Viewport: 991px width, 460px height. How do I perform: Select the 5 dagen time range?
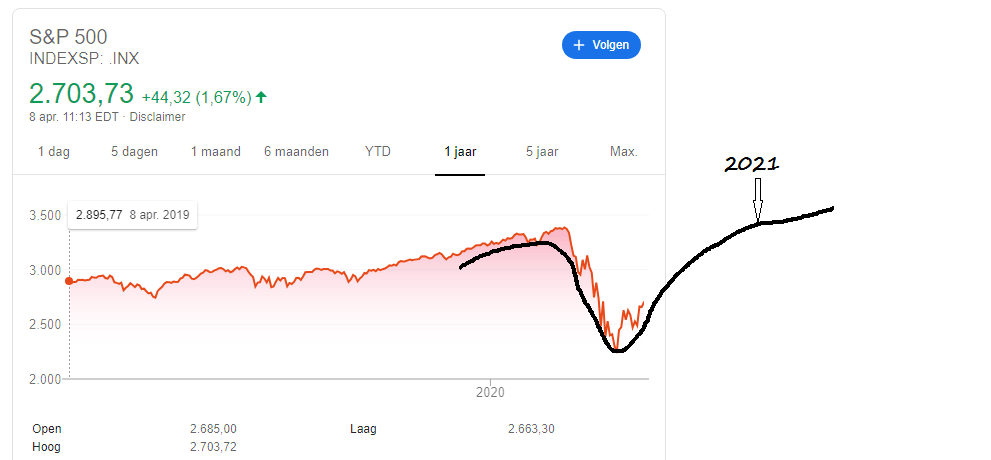135,152
